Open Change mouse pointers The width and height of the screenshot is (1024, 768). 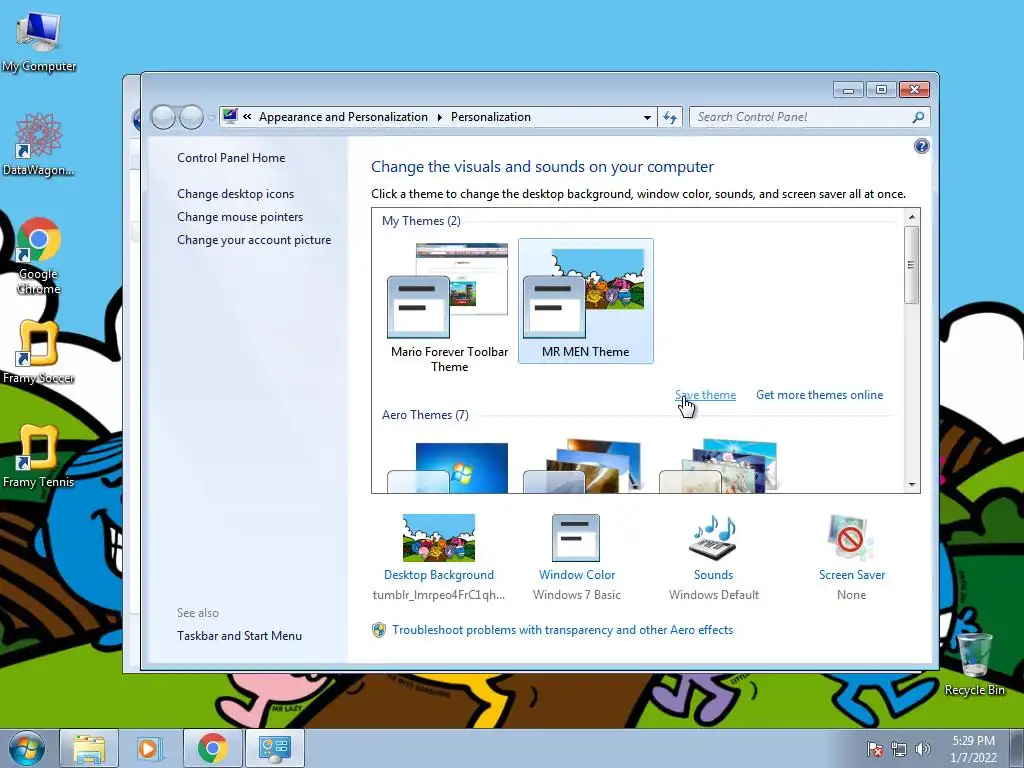pos(240,217)
